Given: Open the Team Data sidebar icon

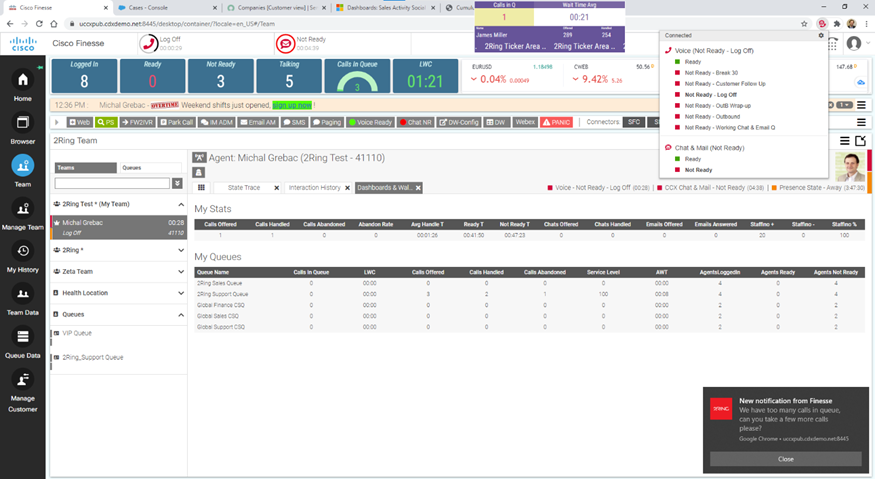Looking at the screenshot, I should coord(22,299).
